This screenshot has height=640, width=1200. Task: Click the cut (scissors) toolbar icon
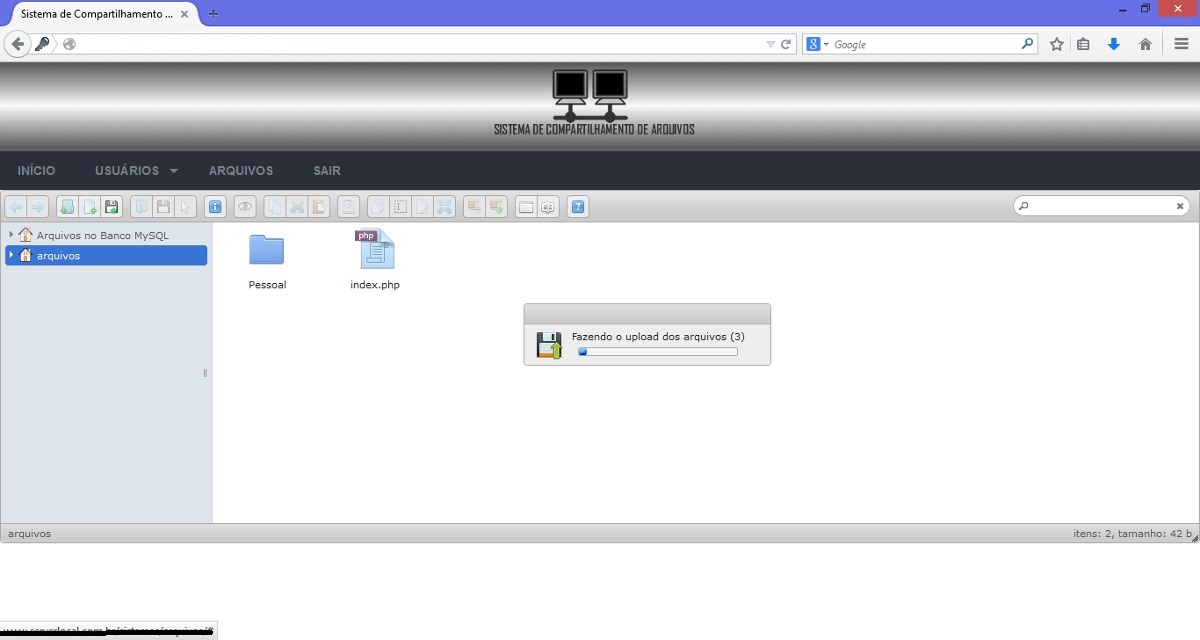point(297,207)
